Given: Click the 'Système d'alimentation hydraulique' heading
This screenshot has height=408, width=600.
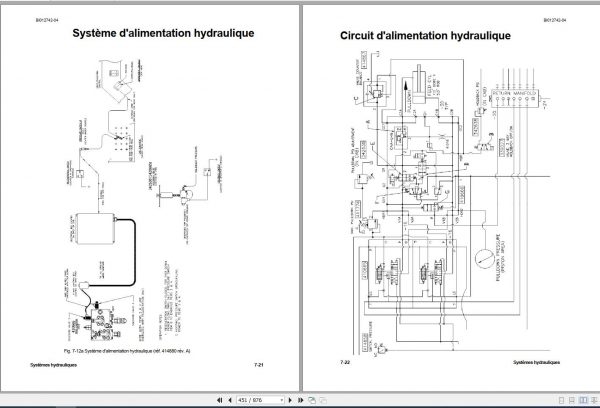Looking at the screenshot, I should coord(163,33).
